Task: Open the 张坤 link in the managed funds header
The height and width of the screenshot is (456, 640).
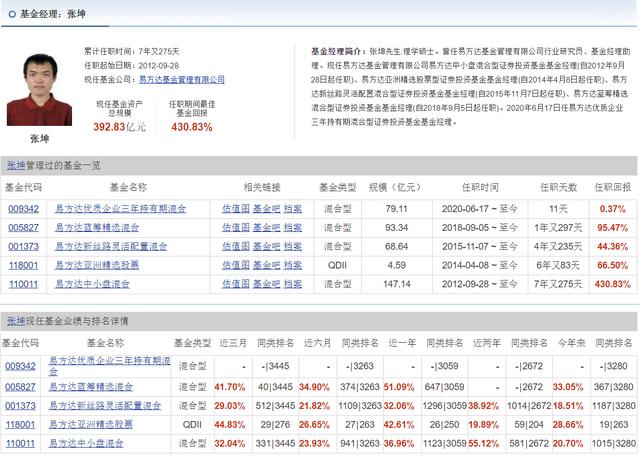Action: (16, 165)
